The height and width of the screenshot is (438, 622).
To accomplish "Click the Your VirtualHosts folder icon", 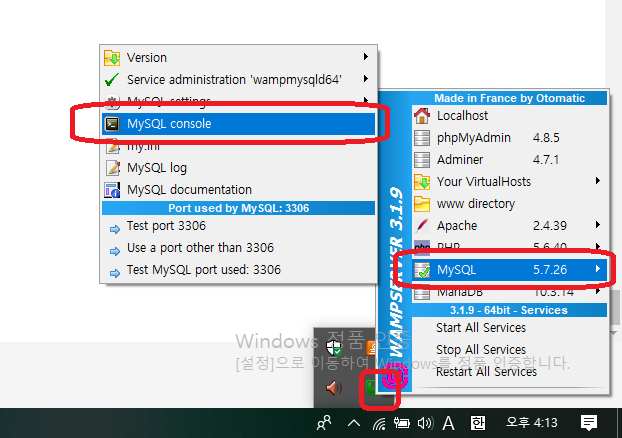I will click(422, 182).
